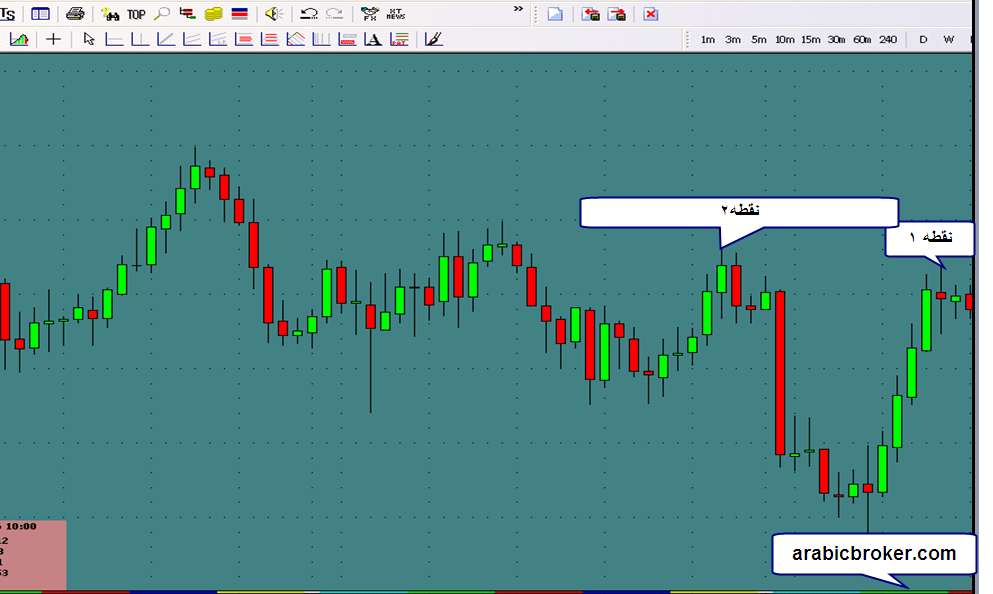Screen dimensions: 993x594
Task: Open the XT News icon
Action: point(396,14)
